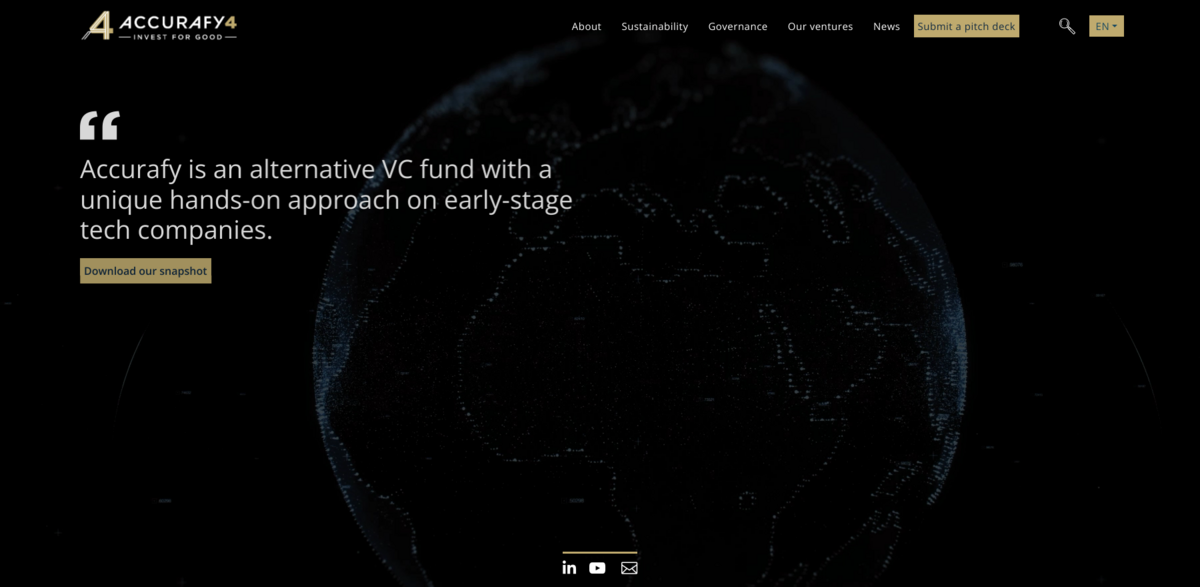This screenshot has width=1200, height=587.
Task: Click the large quotation mark icon
Action: coord(99,125)
